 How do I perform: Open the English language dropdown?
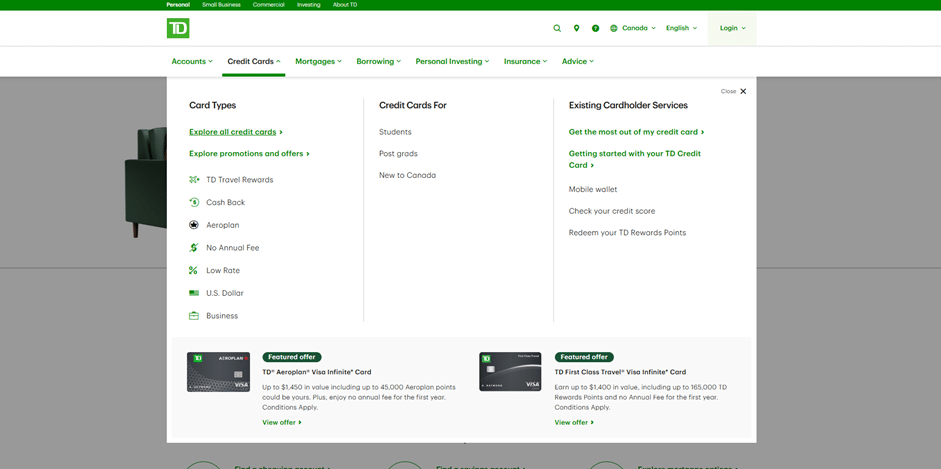click(681, 28)
